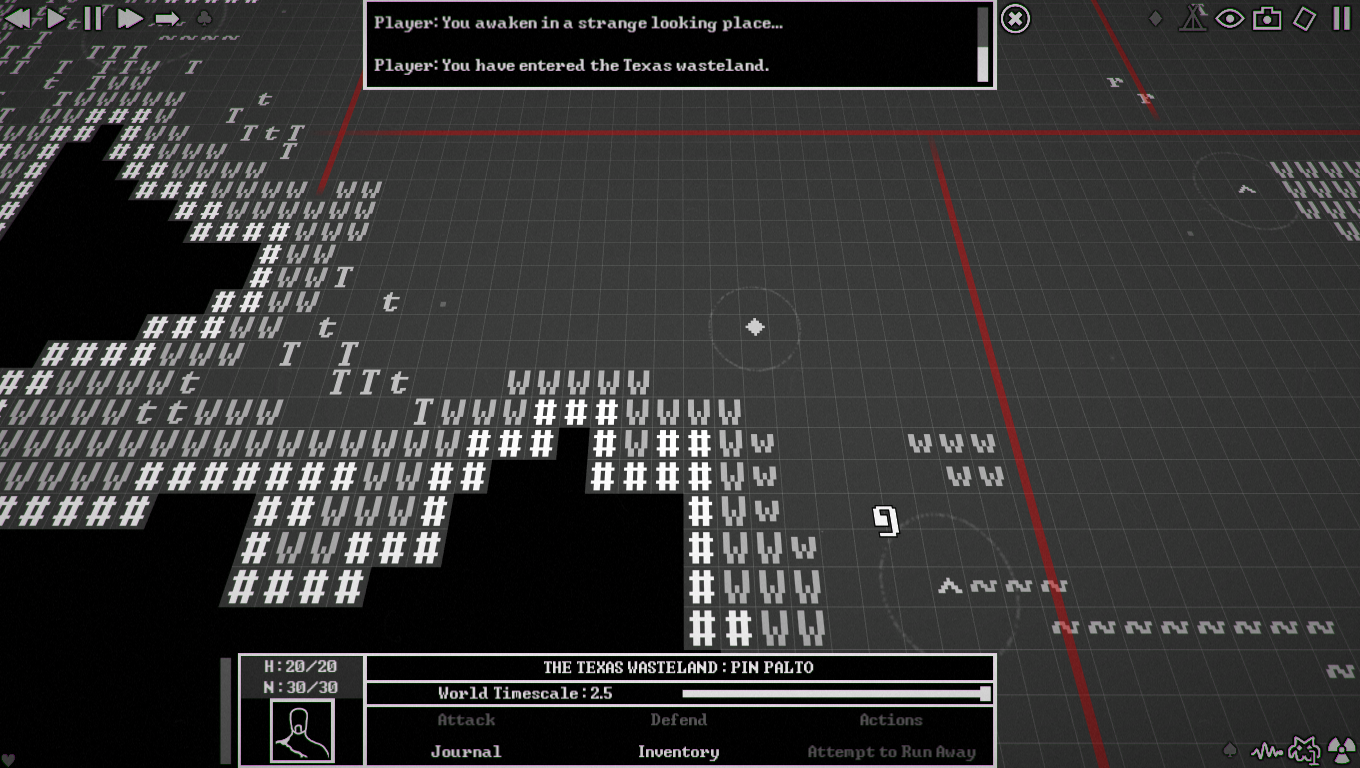1360x768 pixels.
Task: Click the club suit icon
Action: [203, 19]
